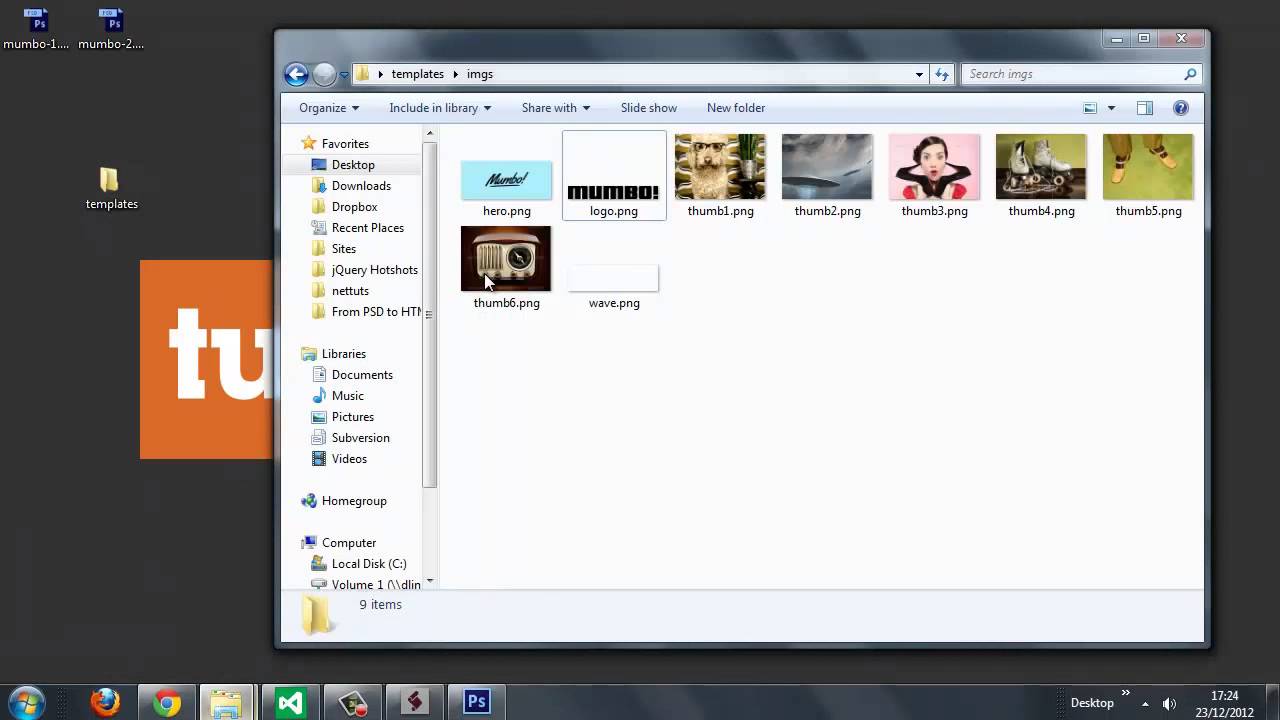Open recent locations dropdown beside Forward arrow
Image resolution: width=1280 pixels, height=720 pixels.
(344, 74)
